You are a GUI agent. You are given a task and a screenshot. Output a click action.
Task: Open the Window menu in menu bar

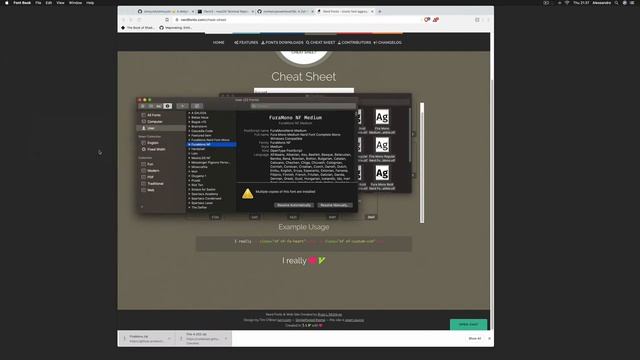coord(75,3)
